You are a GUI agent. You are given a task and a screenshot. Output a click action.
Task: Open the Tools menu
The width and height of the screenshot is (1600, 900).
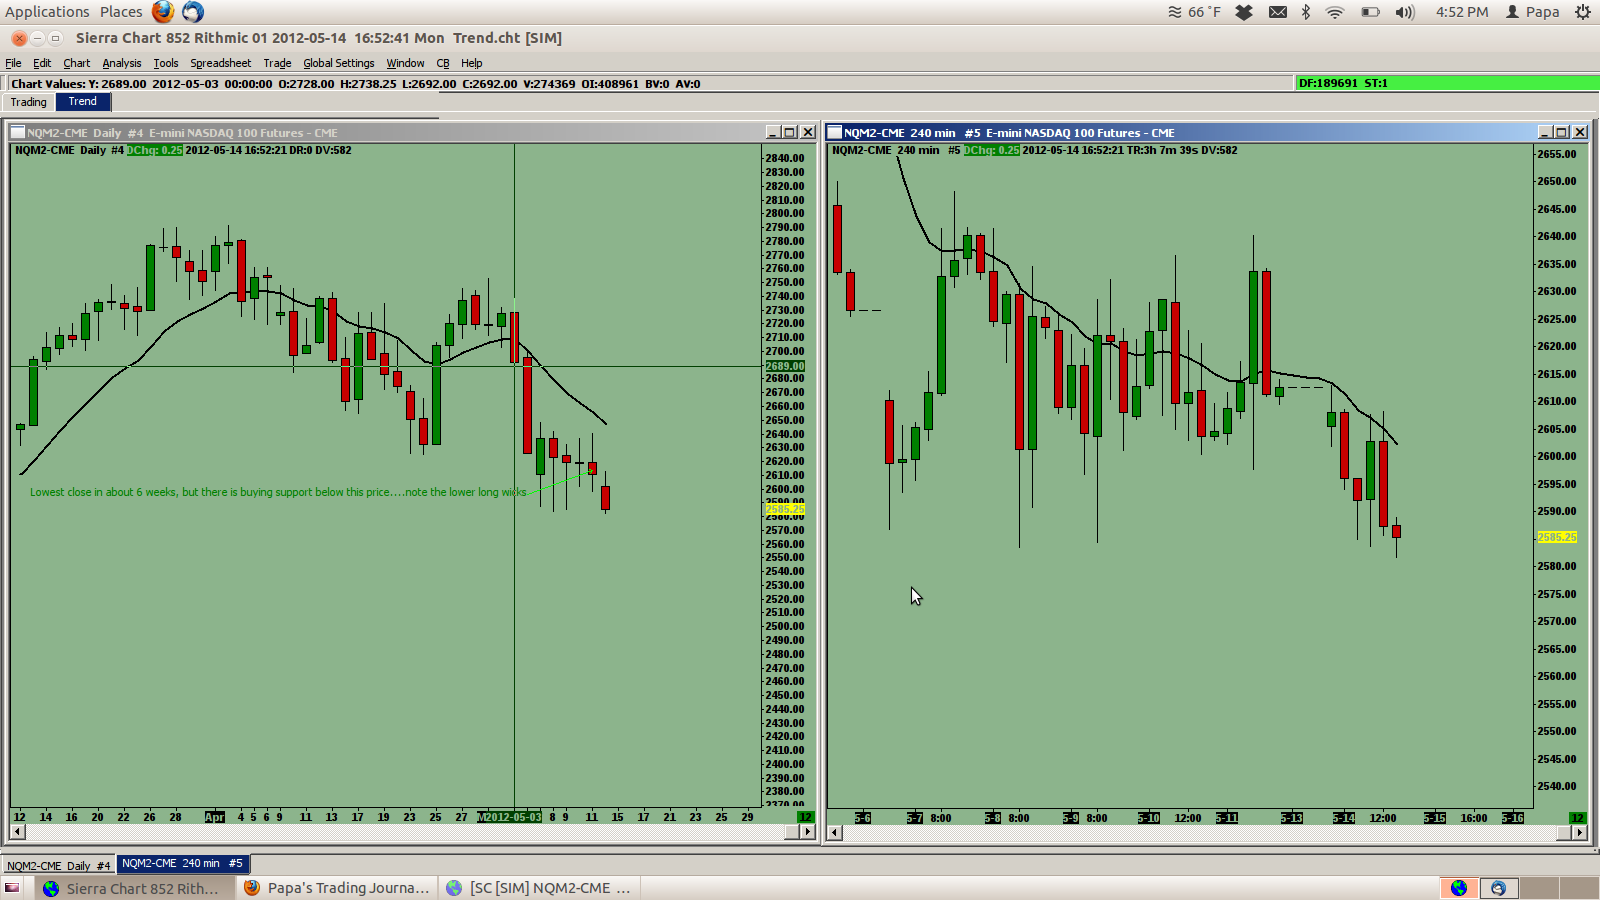point(166,63)
